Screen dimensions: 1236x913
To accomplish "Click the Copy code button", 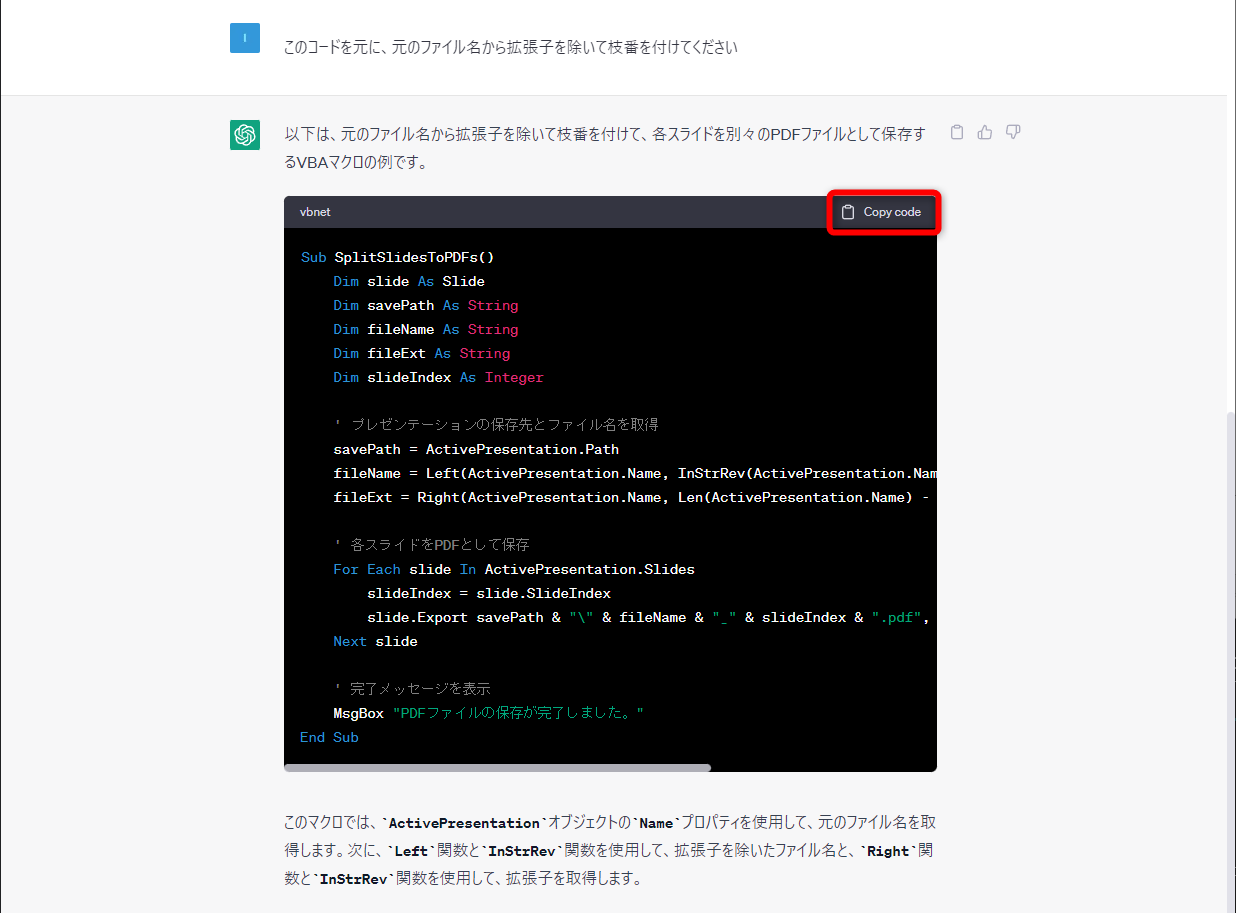I will 884,212.
